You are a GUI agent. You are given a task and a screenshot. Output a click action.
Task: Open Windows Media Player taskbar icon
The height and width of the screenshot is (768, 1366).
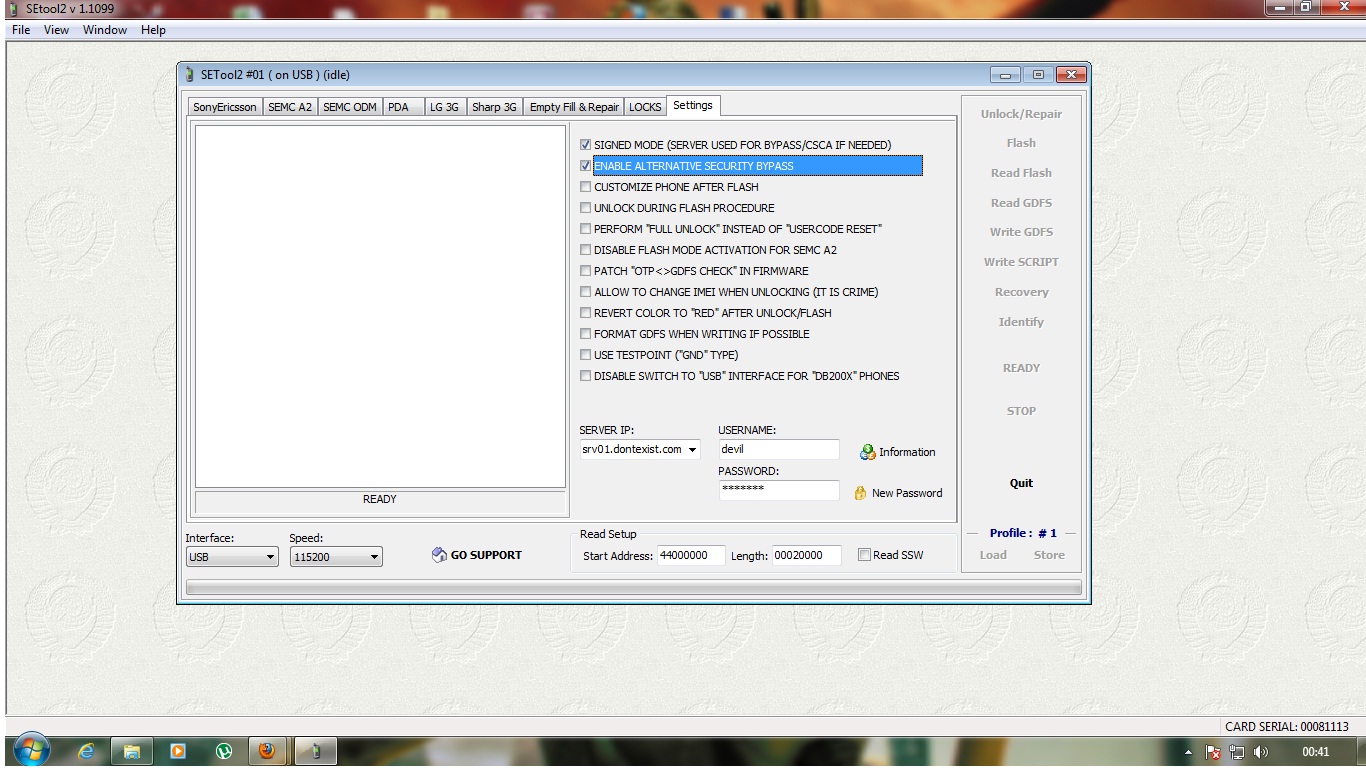pyautogui.click(x=178, y=751)
